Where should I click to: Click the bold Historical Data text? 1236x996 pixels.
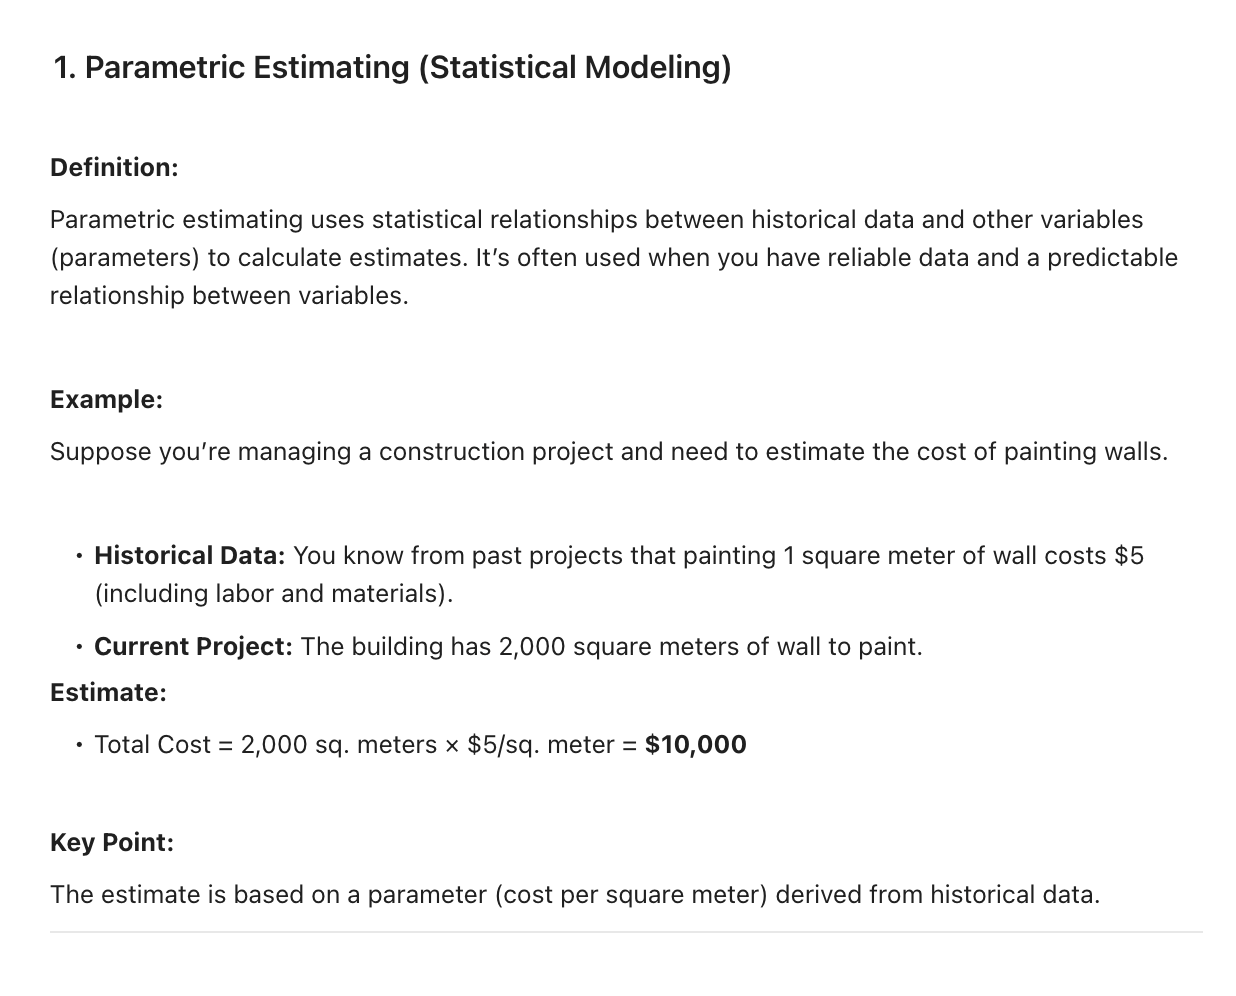coord(190,555)
